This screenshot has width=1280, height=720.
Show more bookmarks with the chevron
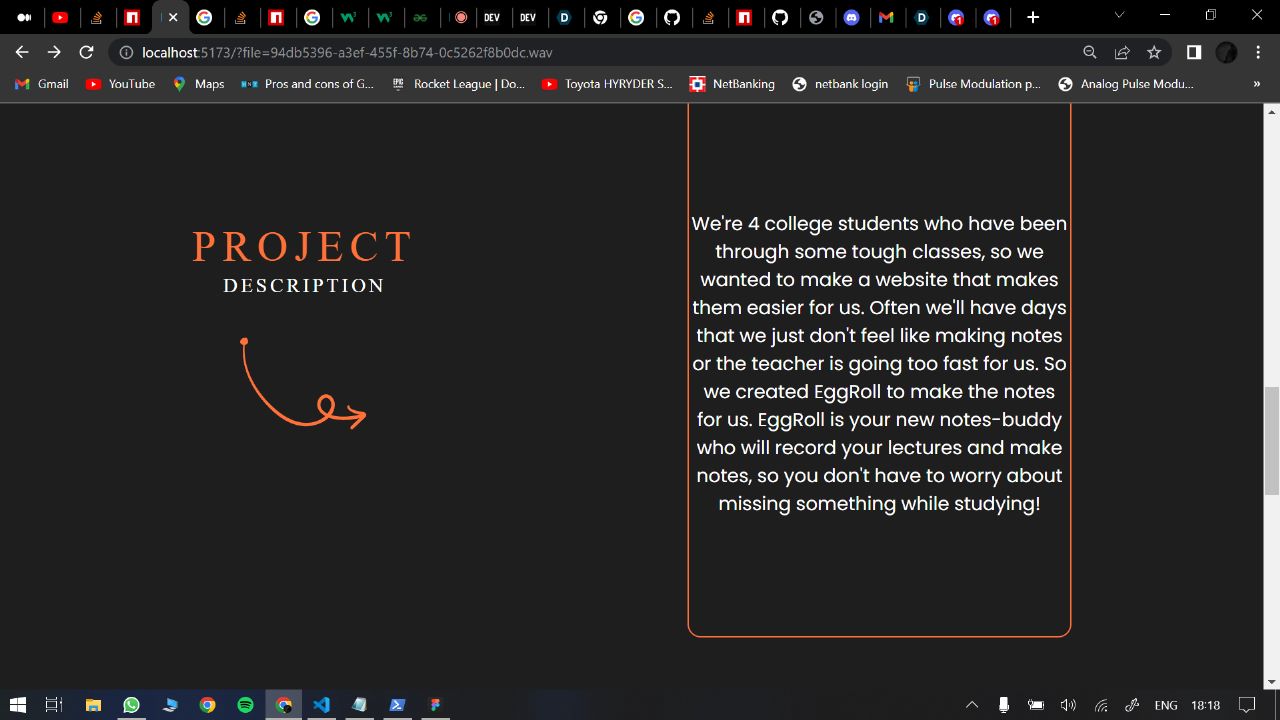point(1257,84)
